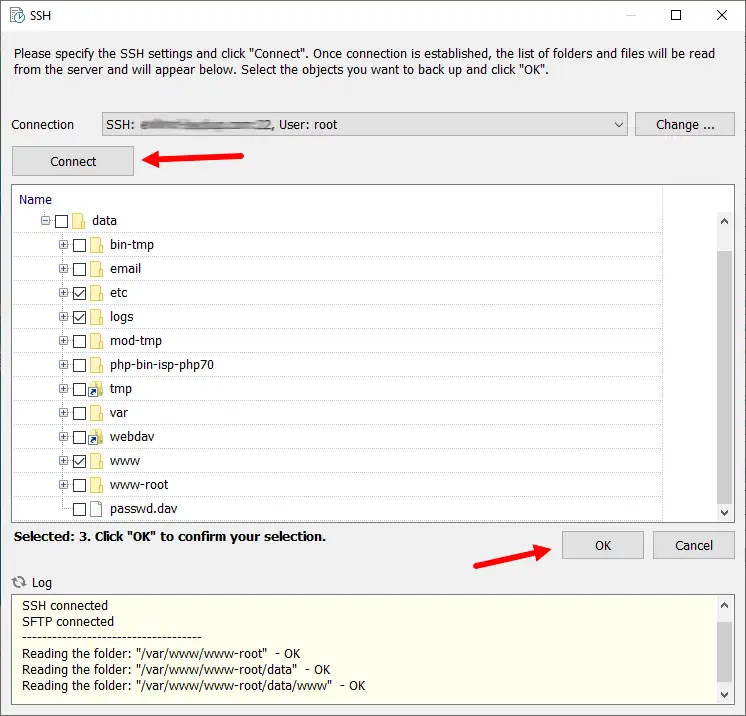Uncheck the www checkbox
Screen dimensions: 746x716
(79, 461)
